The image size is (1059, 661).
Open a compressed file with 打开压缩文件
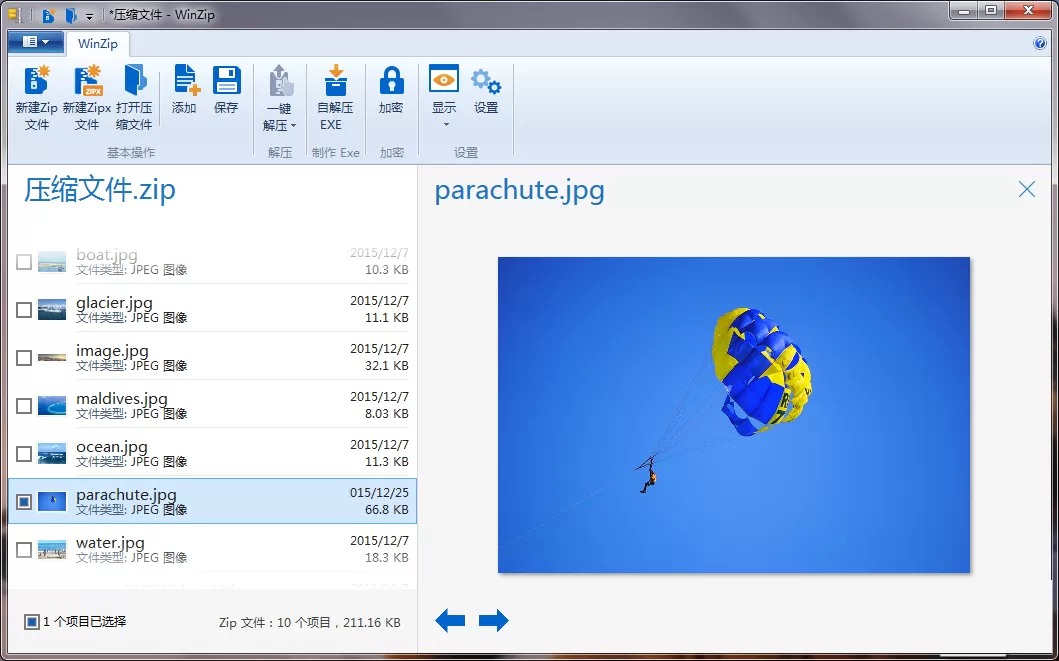tap(134, 98)
